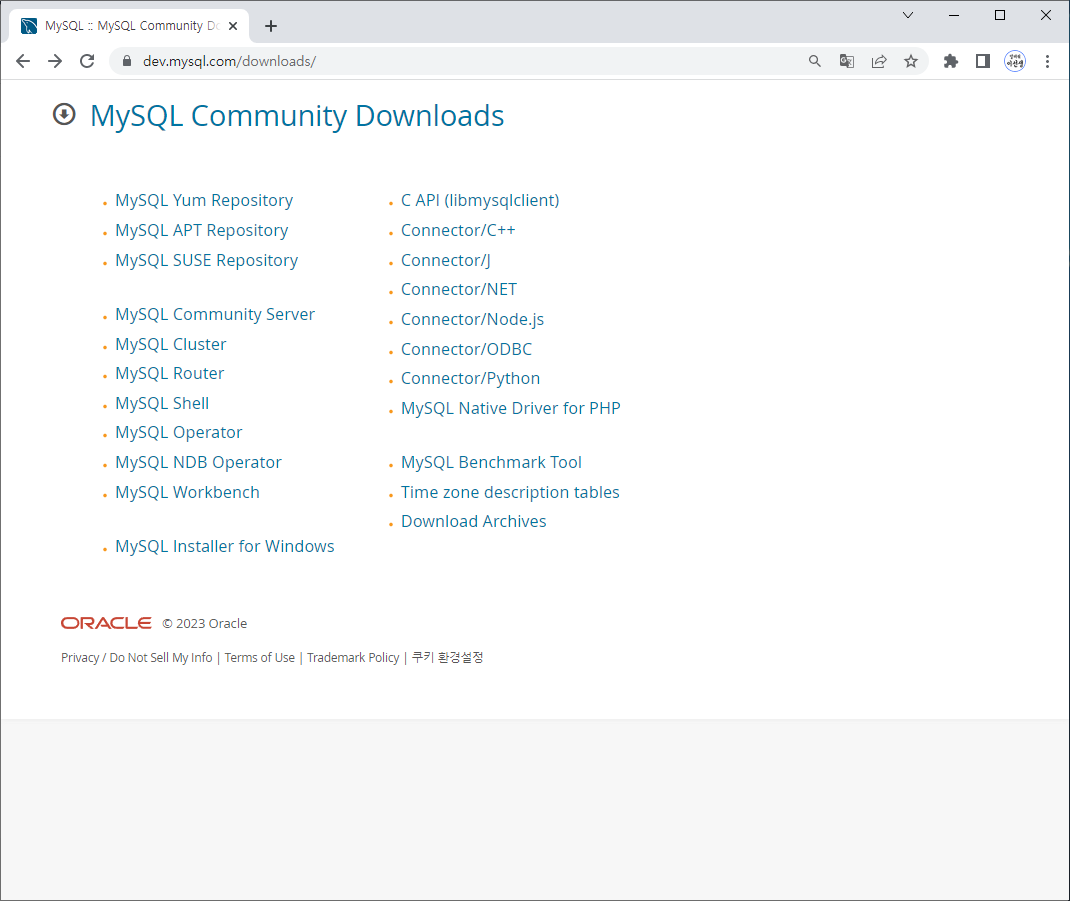Open MySQL SUSE Repository link
Image resolution: width=1070 pixels, height=901 pixels.
pyautogui.click(x=207, y=261)
